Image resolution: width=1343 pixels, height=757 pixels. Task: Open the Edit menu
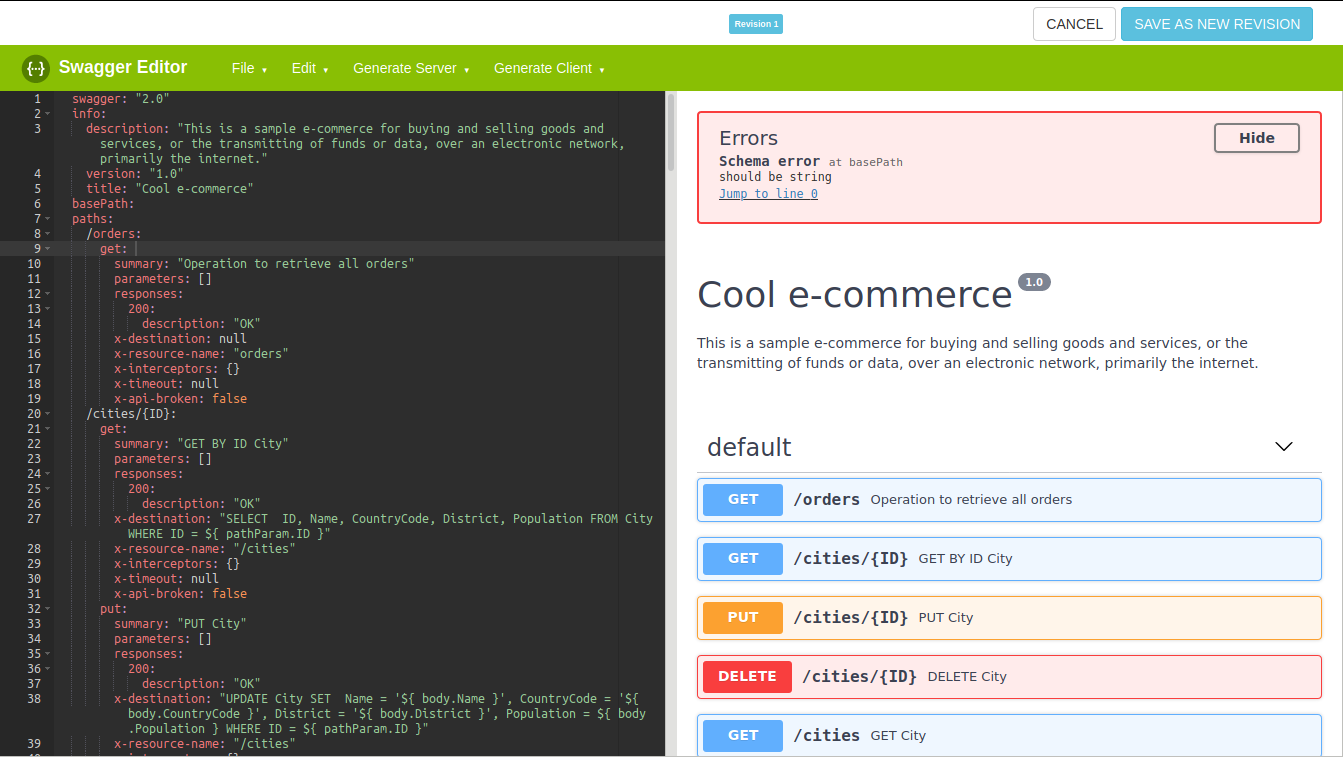tap(310, 68)
